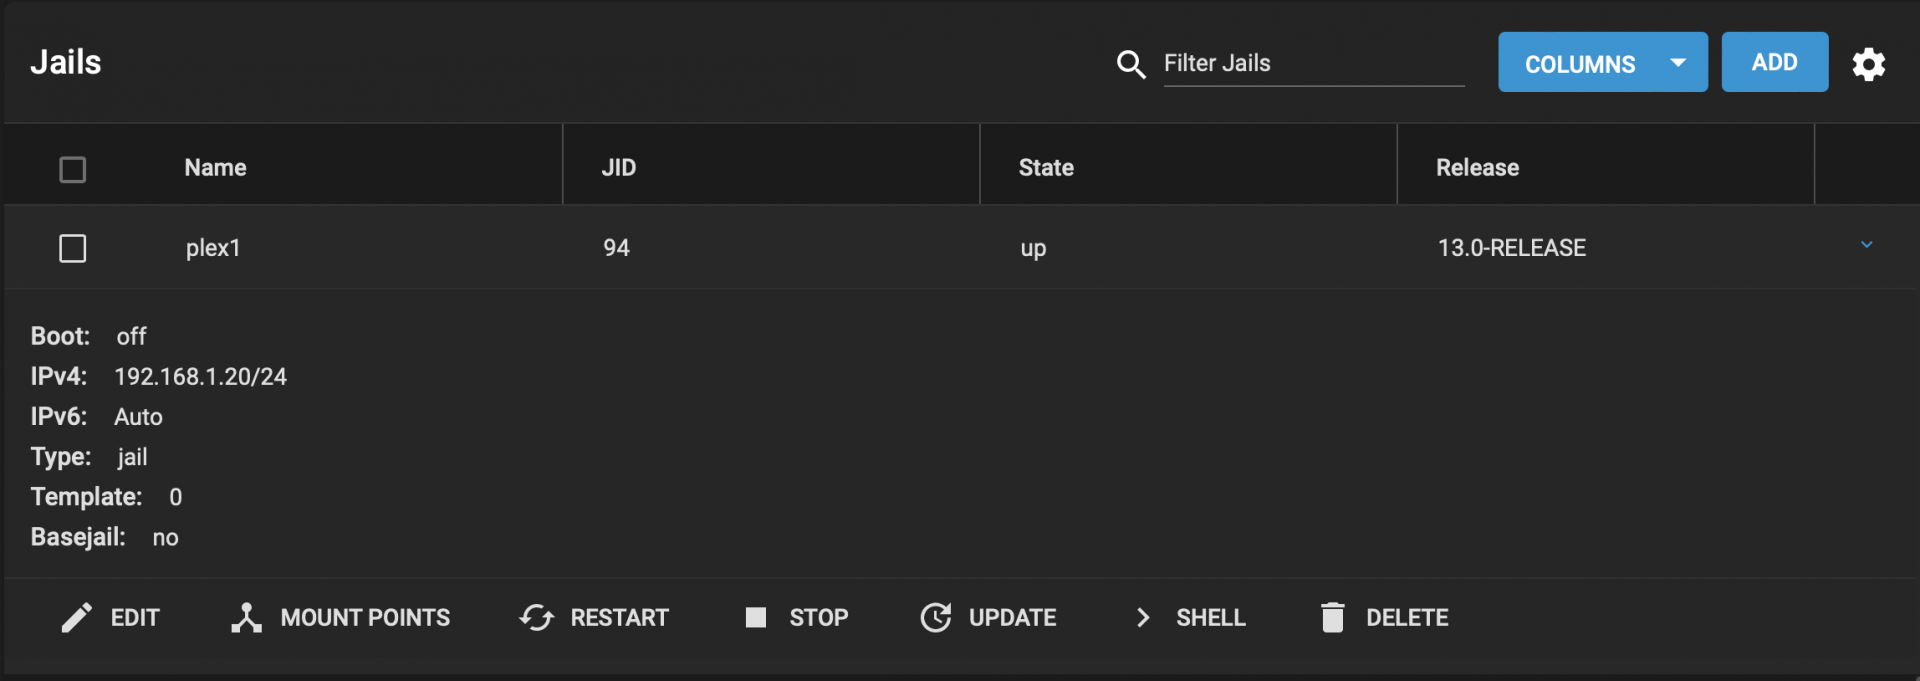Click the Delete trash can icon

(x=1332, y=618)
